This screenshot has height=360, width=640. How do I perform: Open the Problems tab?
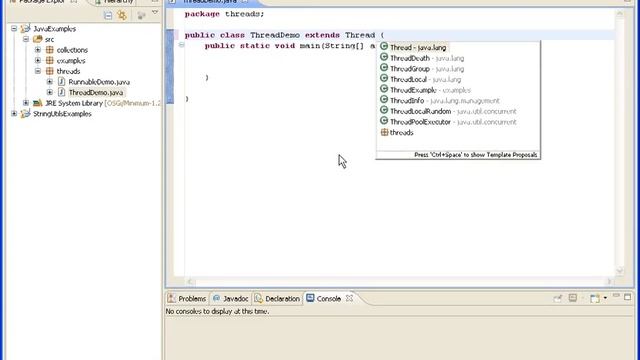(x=187, y=299)
